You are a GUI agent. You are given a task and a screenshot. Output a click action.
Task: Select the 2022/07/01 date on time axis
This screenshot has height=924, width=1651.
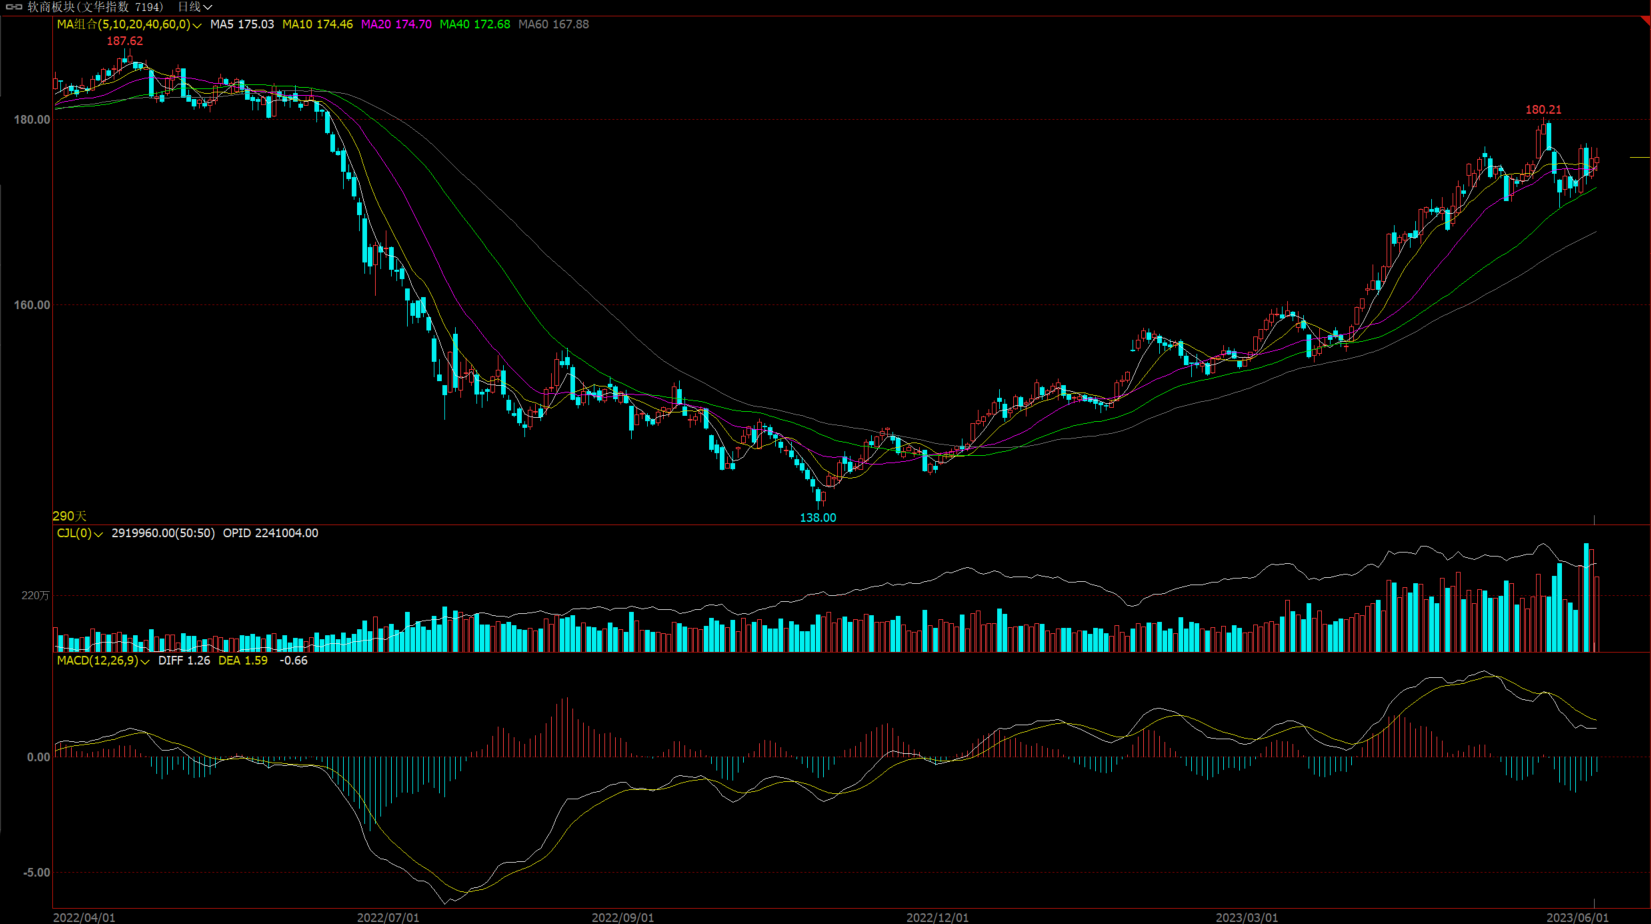[x=388, y=917]
